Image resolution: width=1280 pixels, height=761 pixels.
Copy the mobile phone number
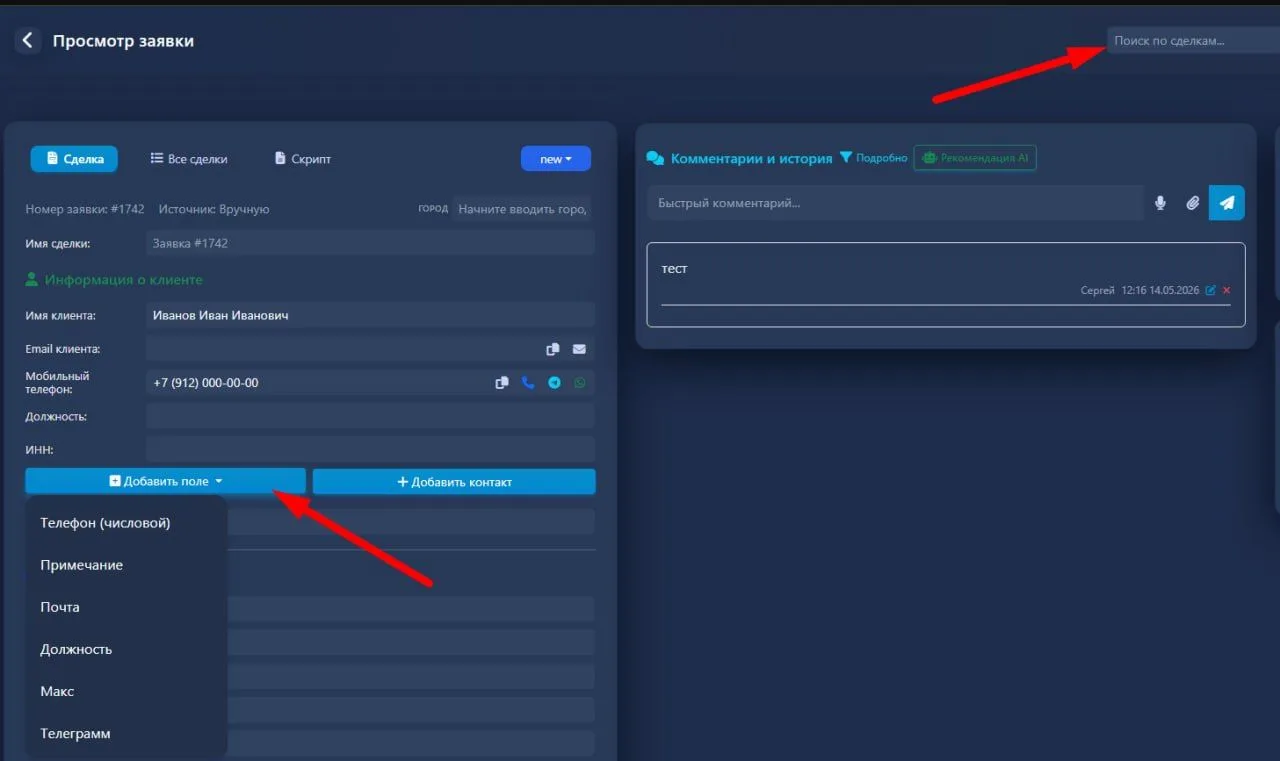coord(502,383)
